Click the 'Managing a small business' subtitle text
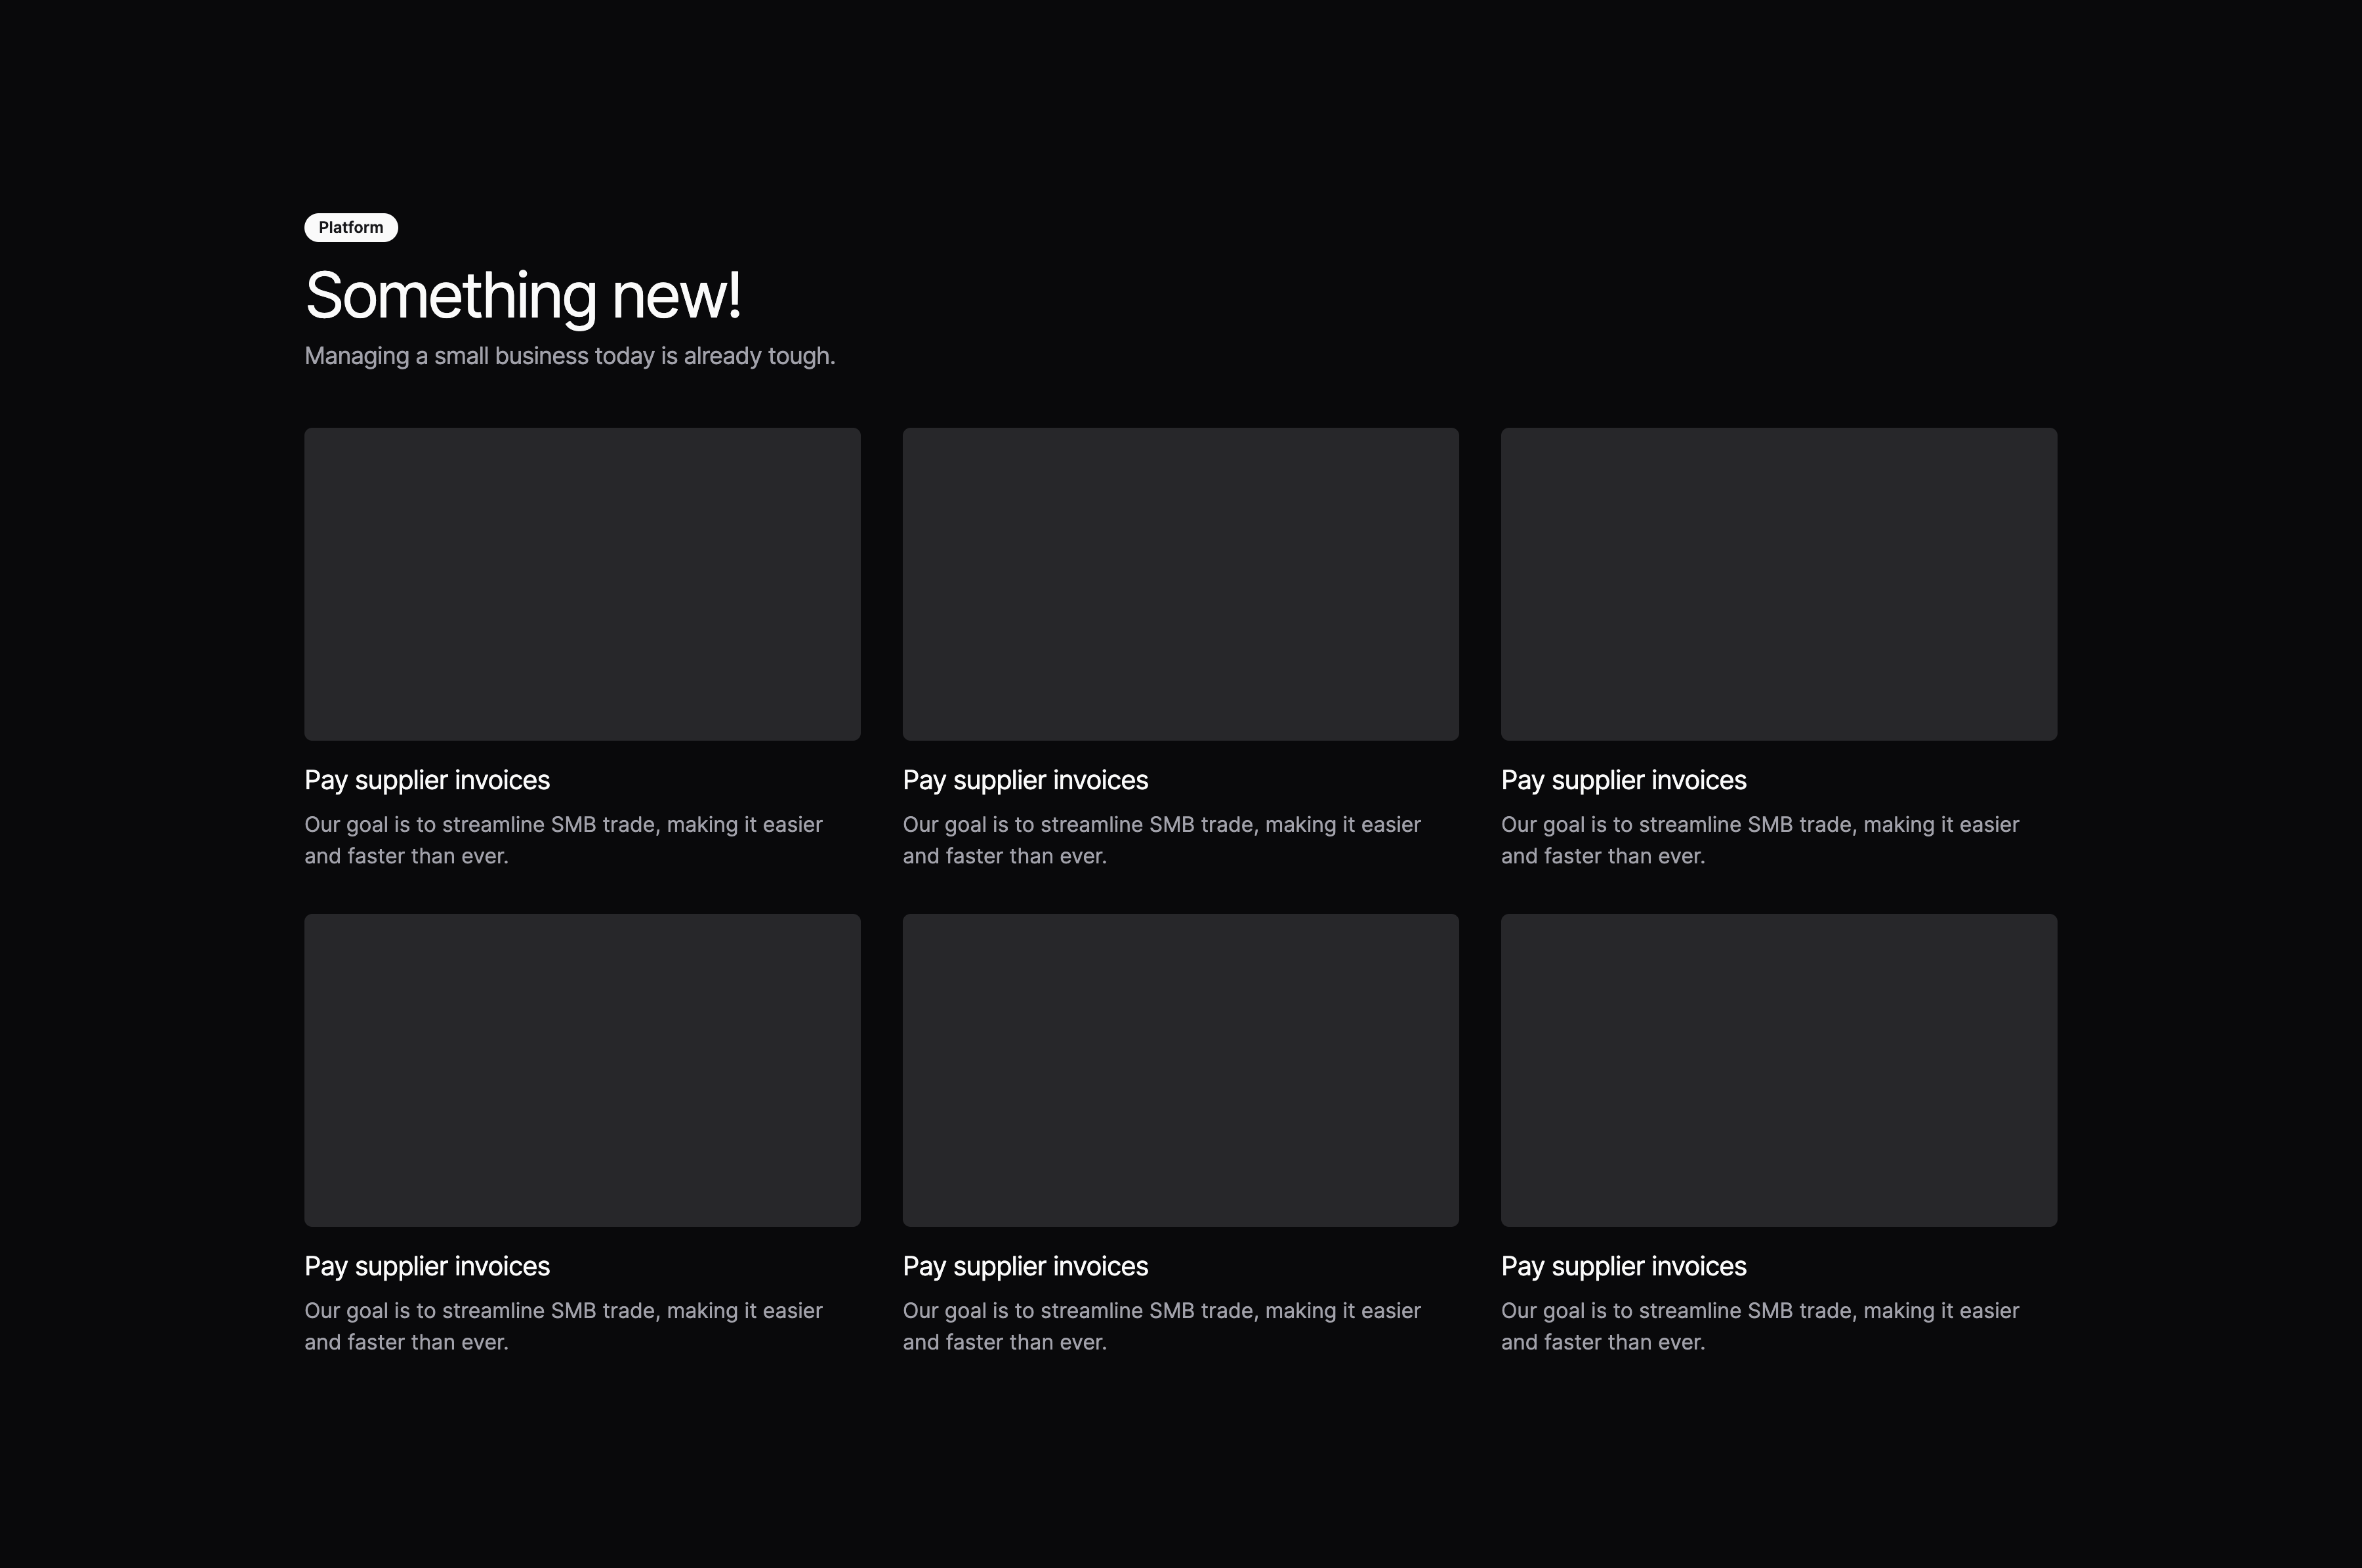Viewport: 2362px width, 1568px height. tap(569, 356)
